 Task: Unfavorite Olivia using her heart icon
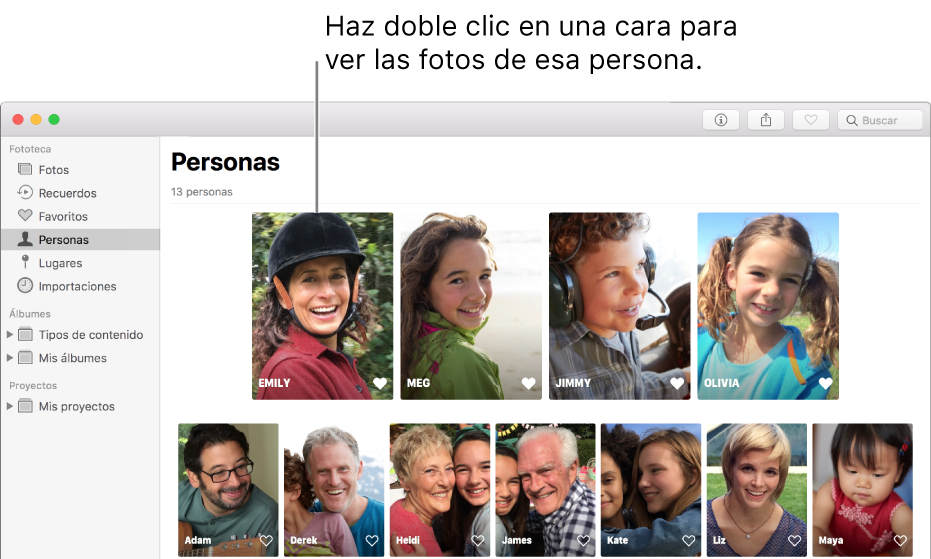click(825, 384)
